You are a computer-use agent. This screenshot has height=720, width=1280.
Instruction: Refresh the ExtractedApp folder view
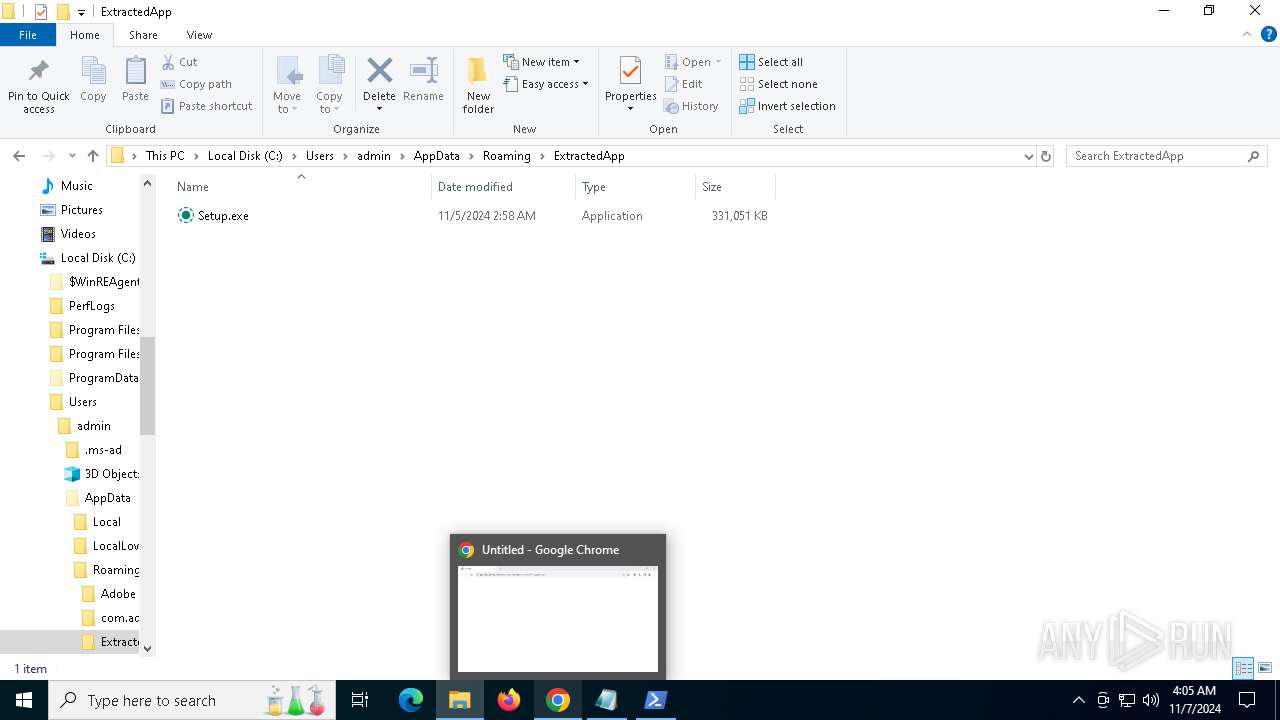pyautogui.click(x=1046, y=156)
